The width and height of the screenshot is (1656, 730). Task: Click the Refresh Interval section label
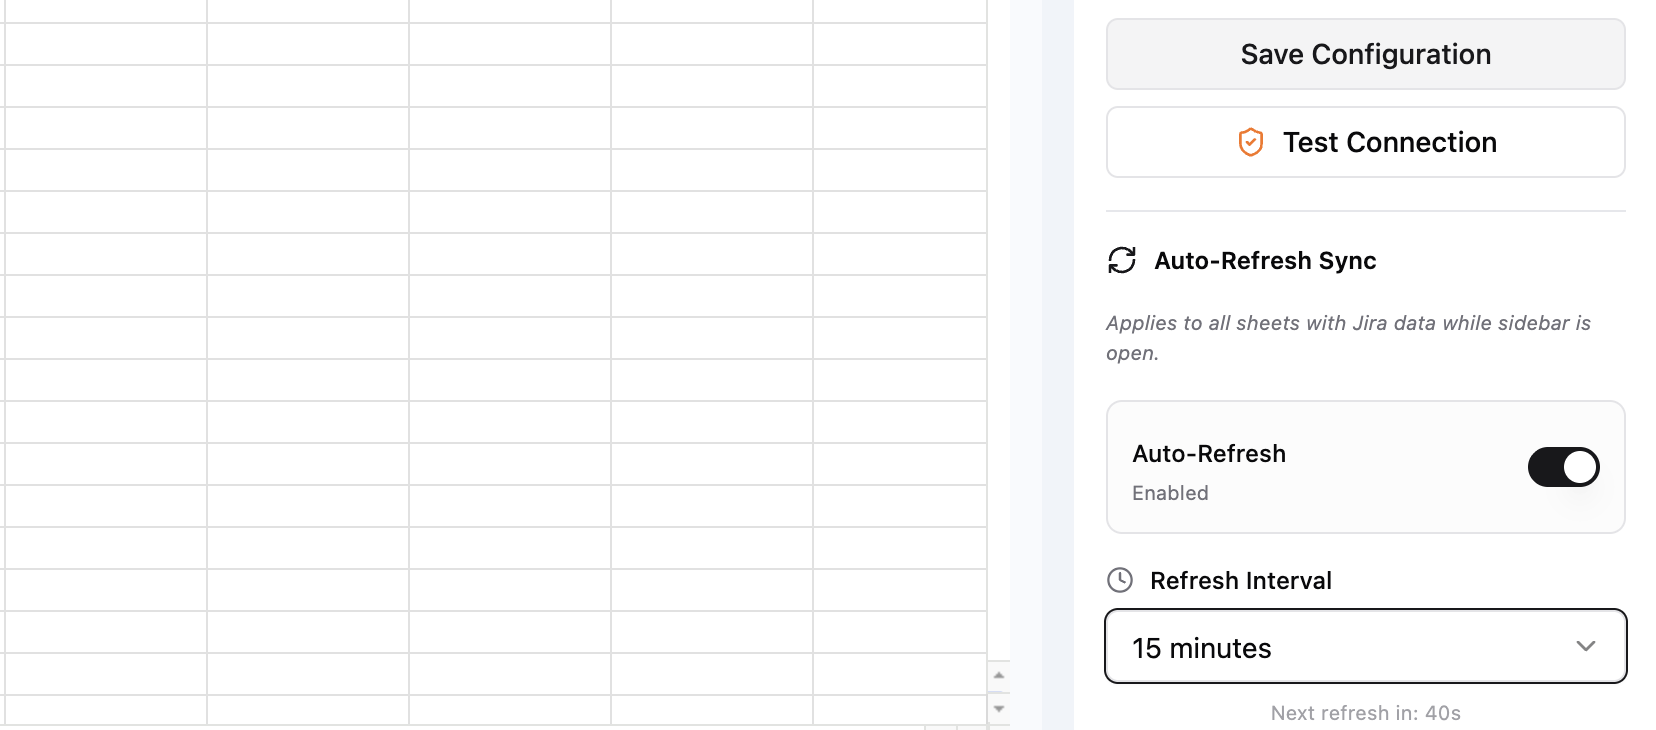tap(1241, 579)
